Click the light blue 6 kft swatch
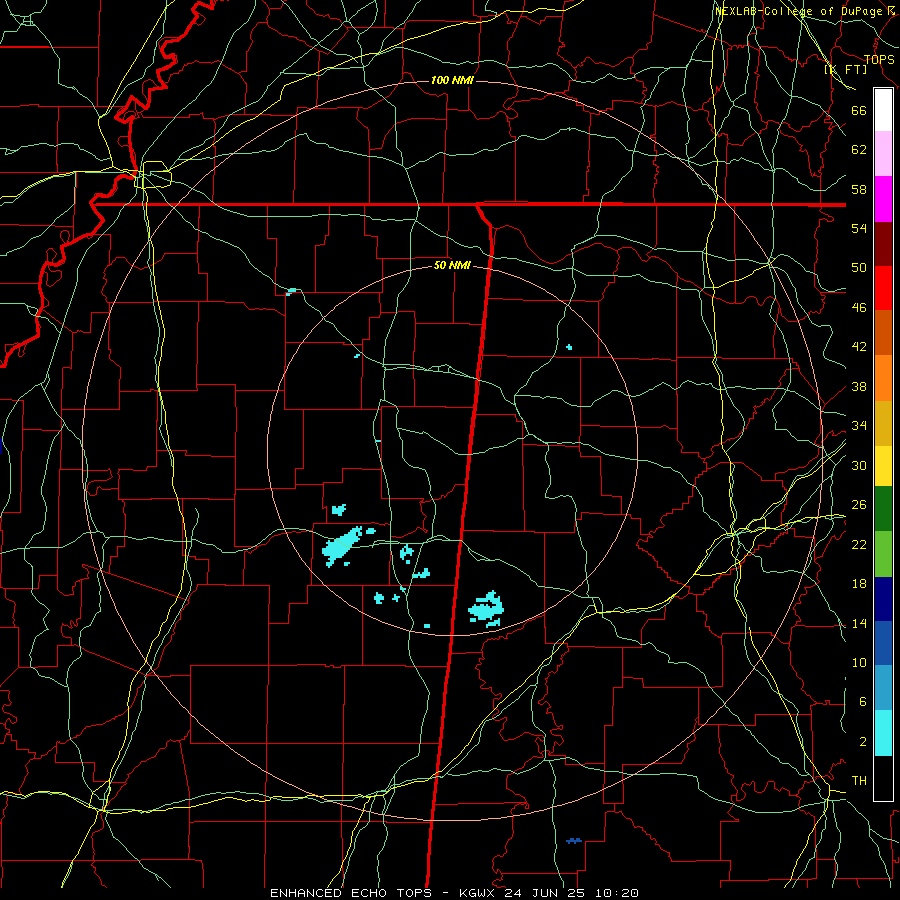The image size is (900, 900). coord(883,687)
